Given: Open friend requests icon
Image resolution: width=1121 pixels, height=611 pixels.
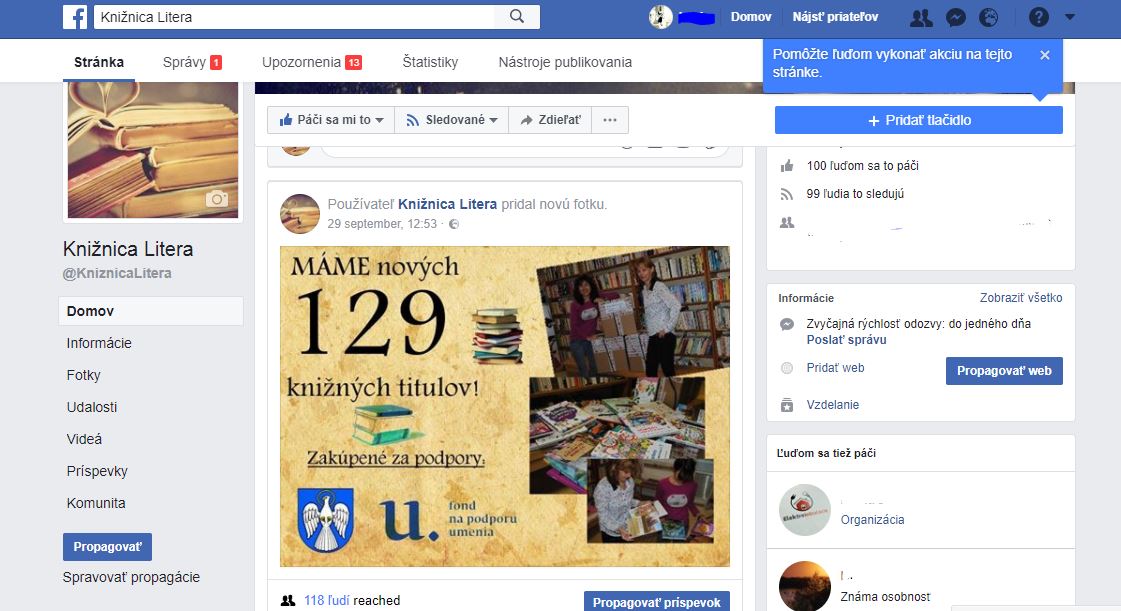Looking at the screenshot, I should point(921,17).
